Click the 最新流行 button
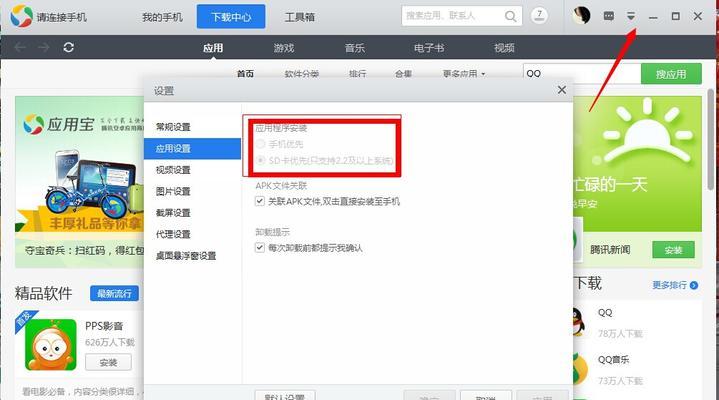The image size is (719, 400). point(114,294)
